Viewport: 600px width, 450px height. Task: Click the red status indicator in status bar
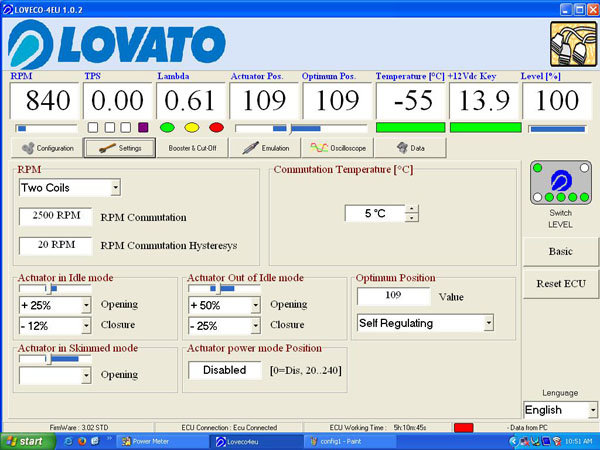click(463, 427)
